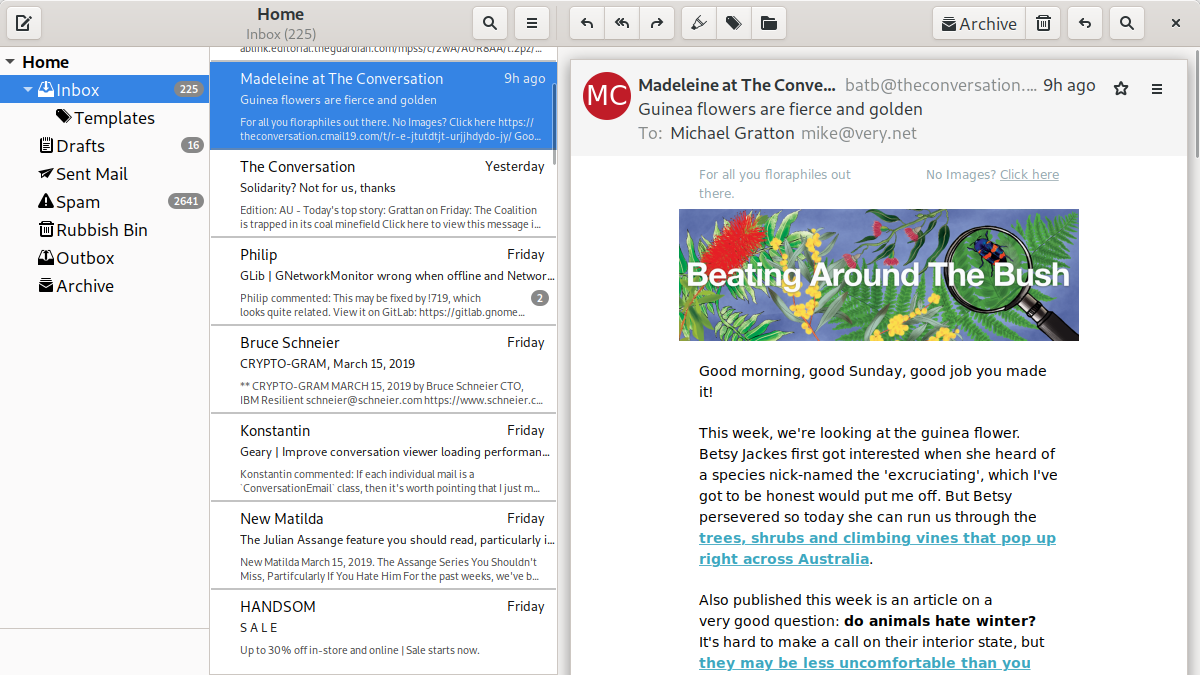Viewport: 1200px width, 675px height.
Task: Reply to Madeleine's conversation
Action: [586, 22]
